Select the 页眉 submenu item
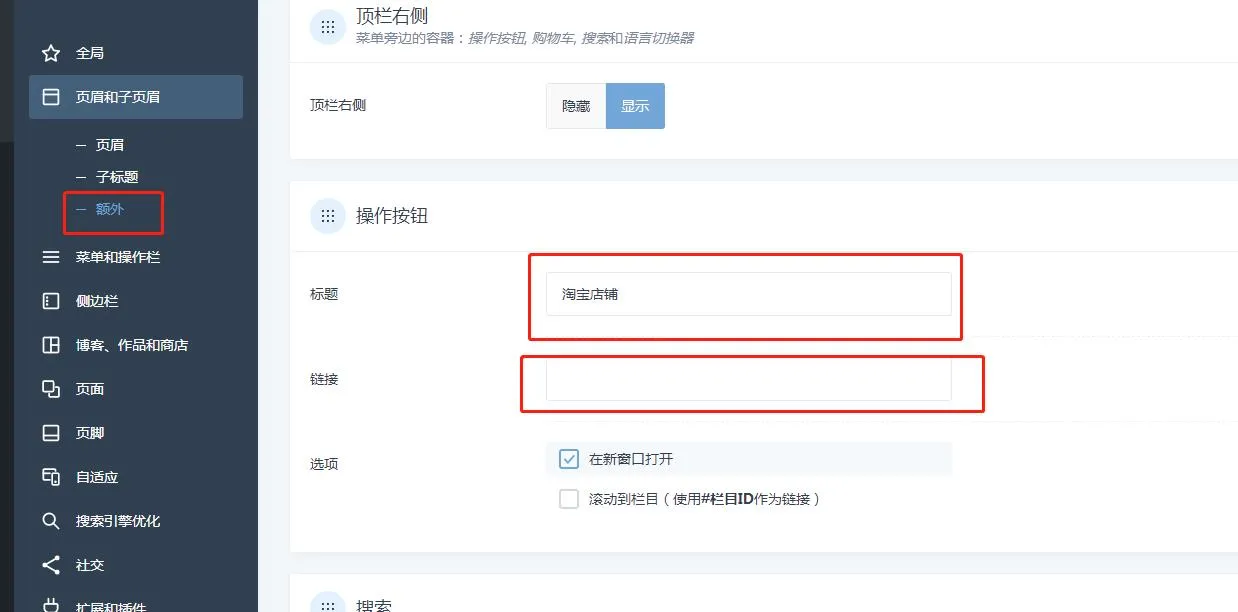Viewport: 1238px width, 612px height. point(110,145)
